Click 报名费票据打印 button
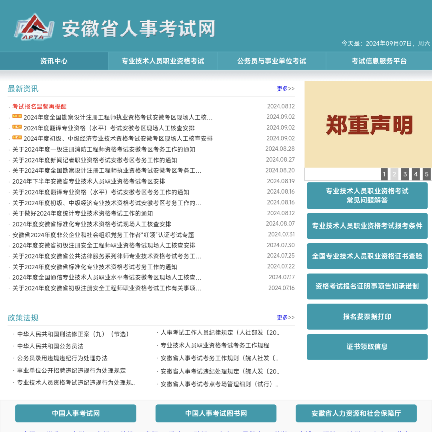Image resolution: width=432 pixels, height=432 pixels. pos(367,316)
